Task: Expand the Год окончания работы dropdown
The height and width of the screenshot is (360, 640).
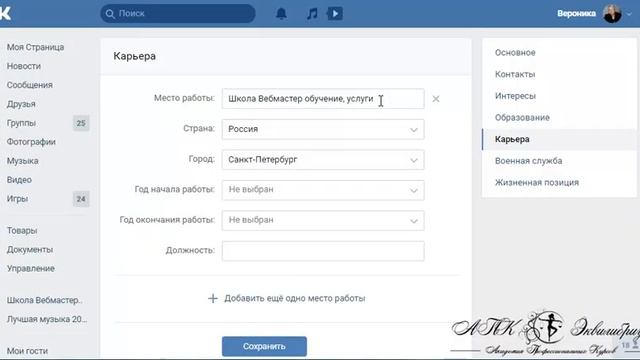Action: click(323, 220)
